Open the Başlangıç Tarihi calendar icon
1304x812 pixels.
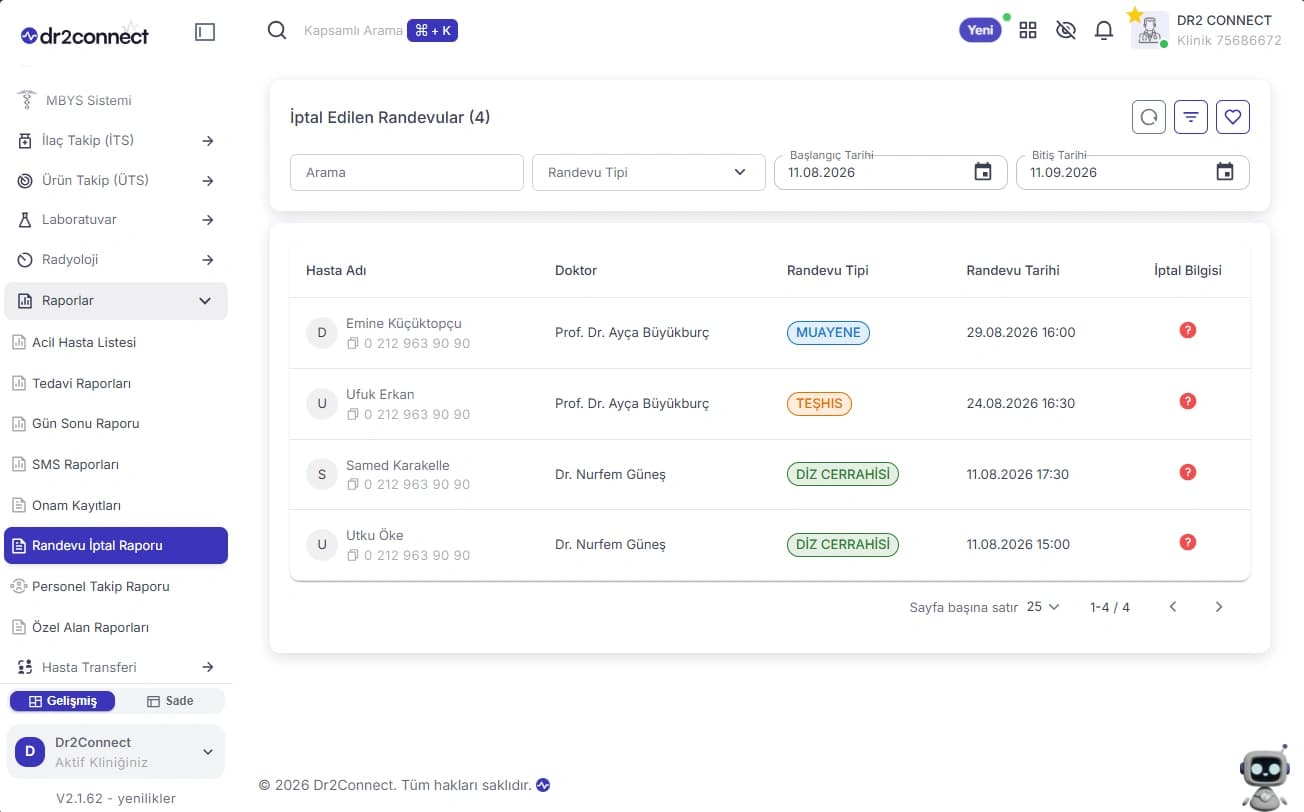click(983, 172)
